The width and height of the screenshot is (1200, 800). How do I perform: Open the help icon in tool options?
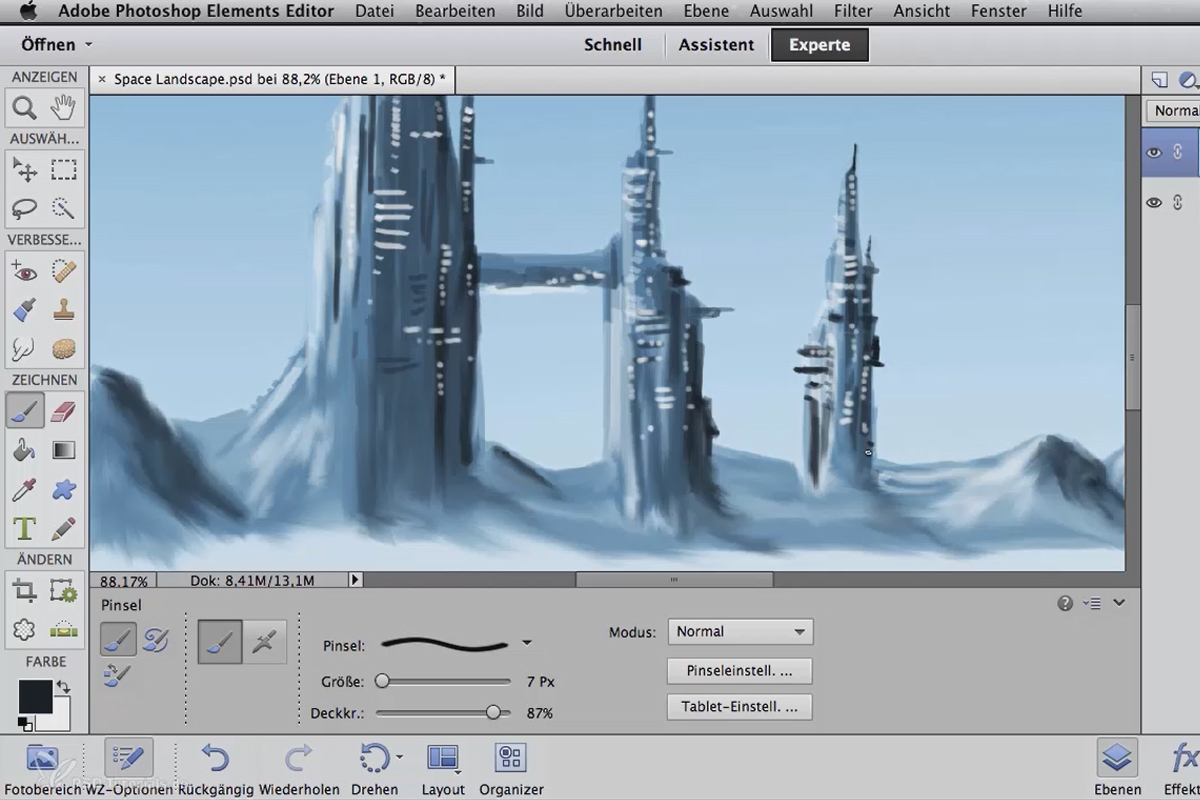pyautogui.click(x=1065, y=603)
